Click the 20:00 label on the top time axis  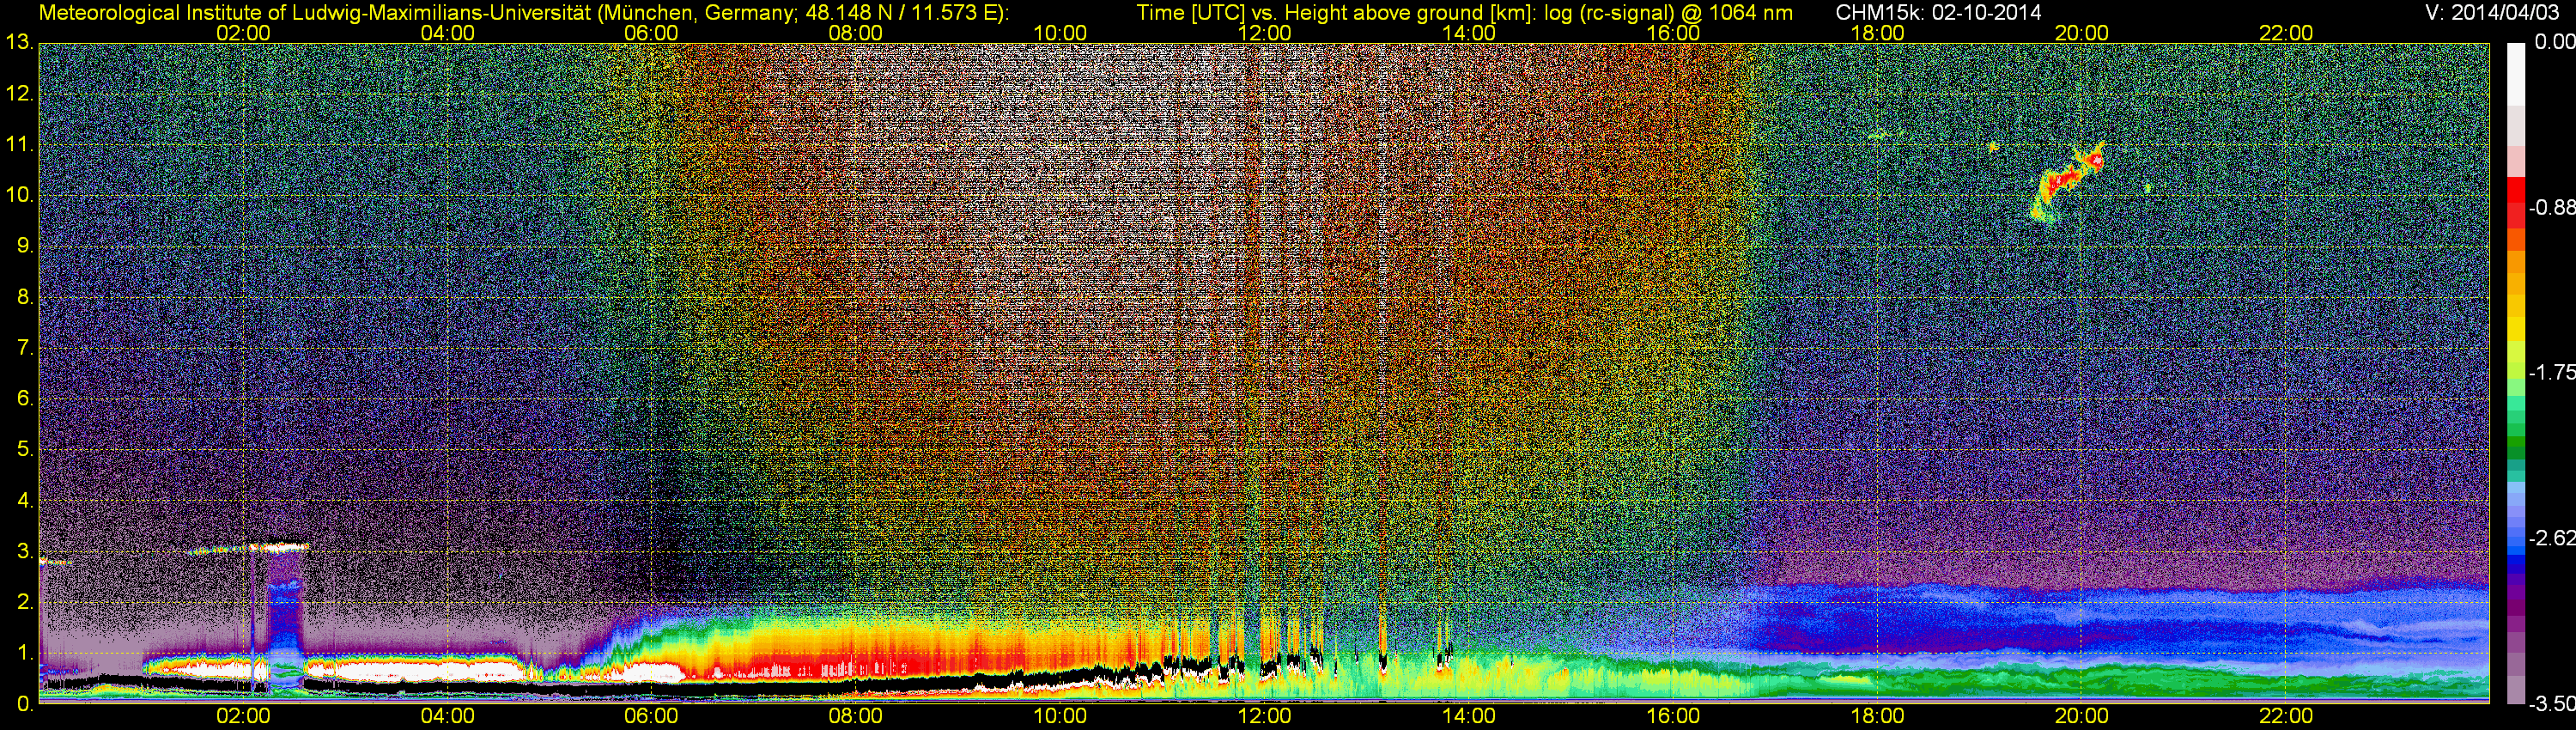pyautogui.click(x=2082, y=33)
